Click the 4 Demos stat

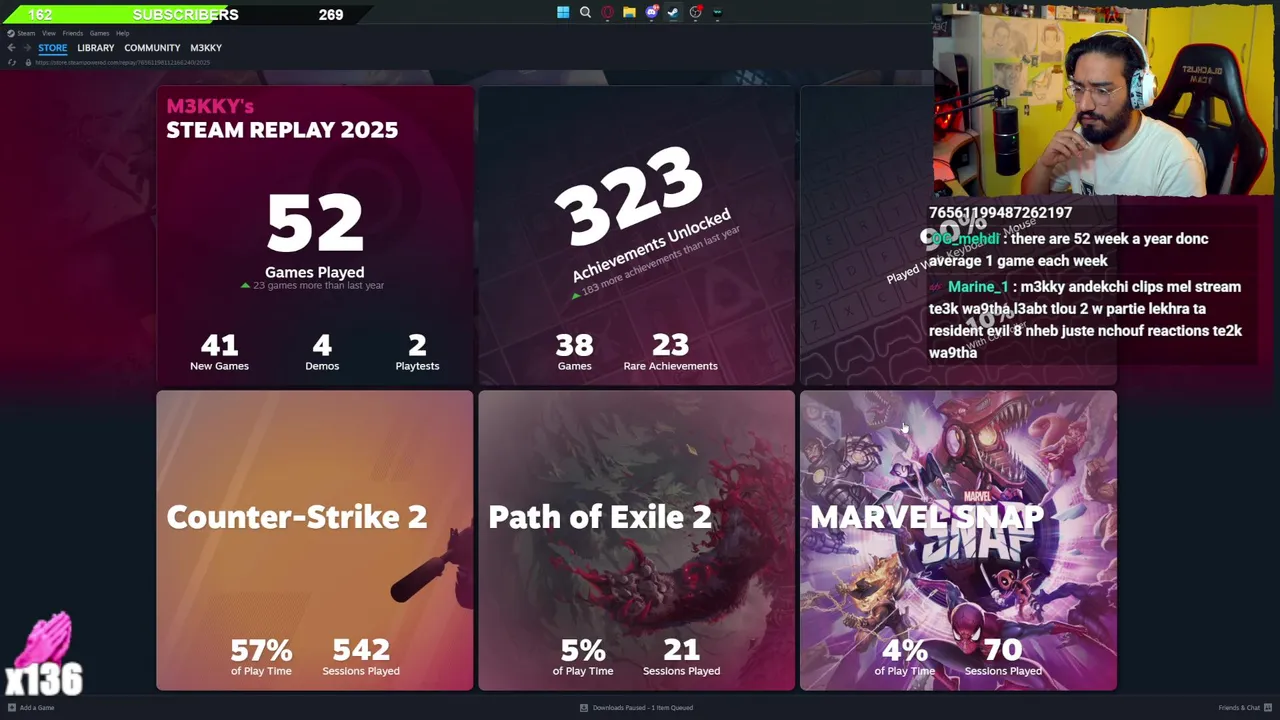[x=322, y=352]
